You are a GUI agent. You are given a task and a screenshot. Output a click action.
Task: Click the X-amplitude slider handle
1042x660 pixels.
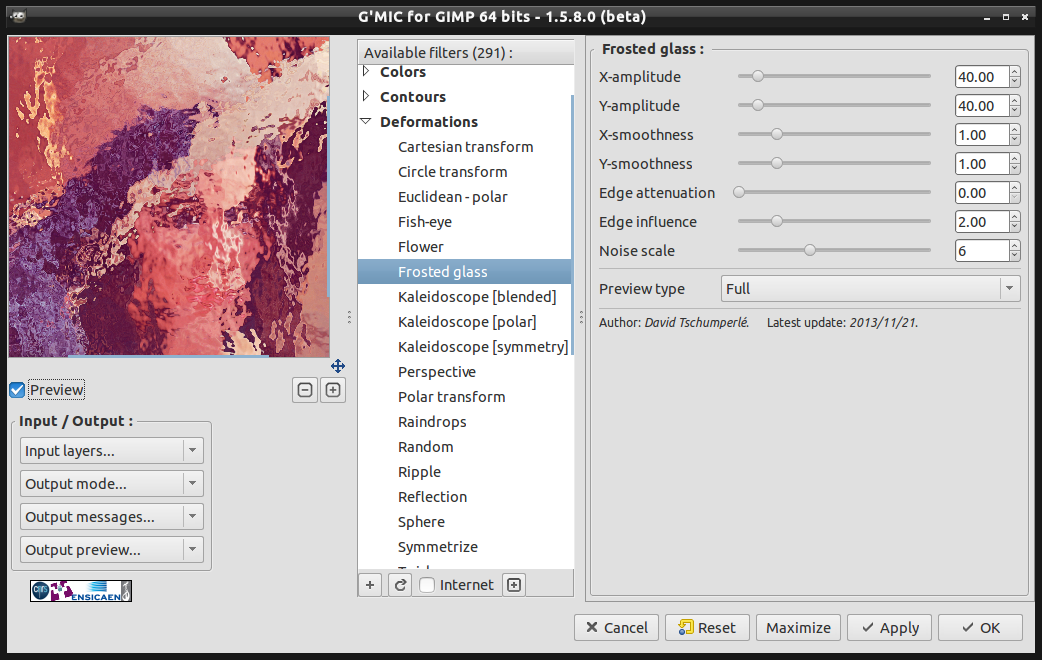pos(758,76)
